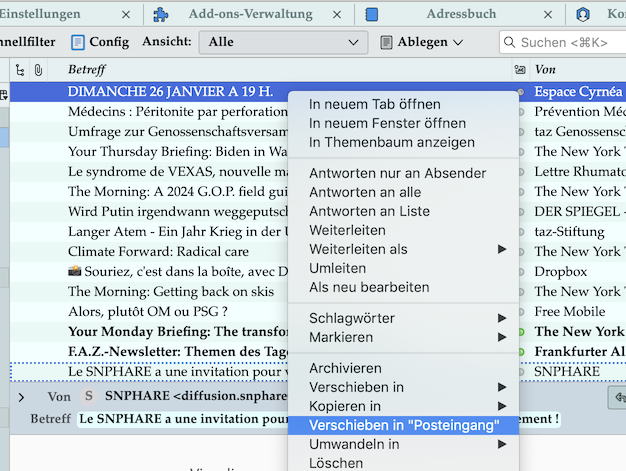Viewport: 626px width, 471px height.
Task: Expand the Ablegen dropdown menu
Action: pyautogui.click(x=458, y=42)
